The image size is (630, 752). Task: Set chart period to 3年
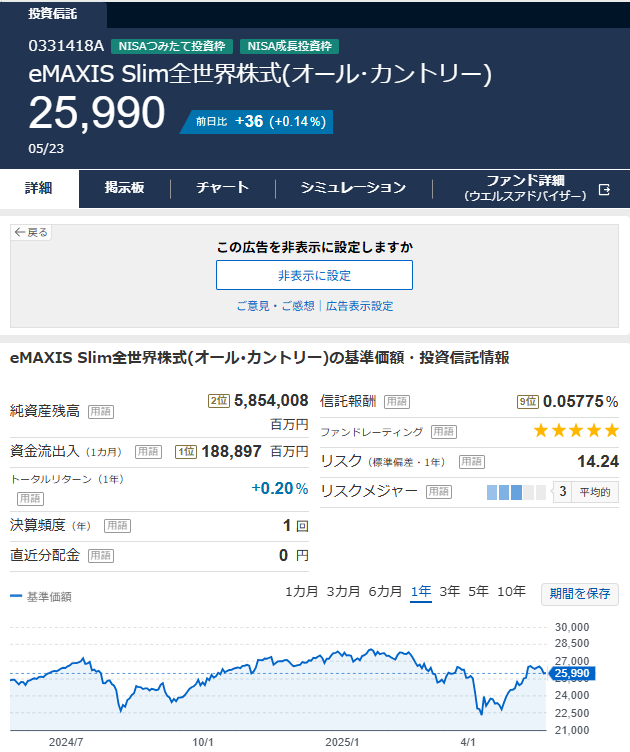point(450,592)
